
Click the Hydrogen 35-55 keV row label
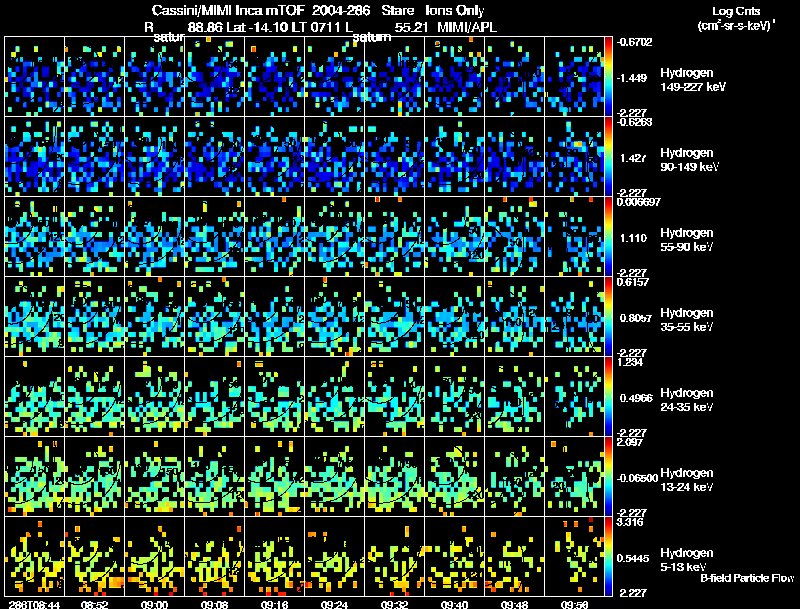click(687, 320)
